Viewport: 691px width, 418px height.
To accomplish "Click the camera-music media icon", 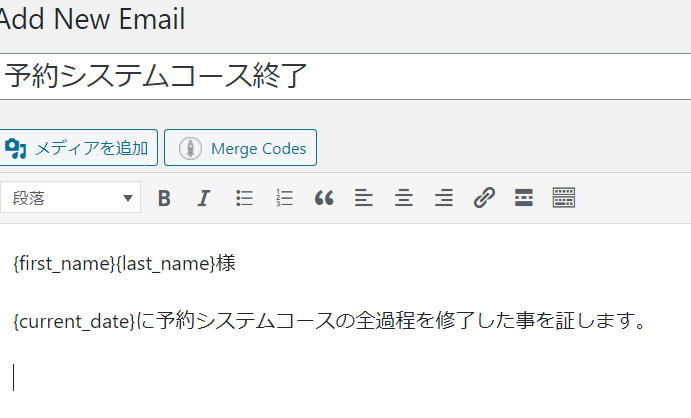I will pyautogui.click(x=15, y=148).
